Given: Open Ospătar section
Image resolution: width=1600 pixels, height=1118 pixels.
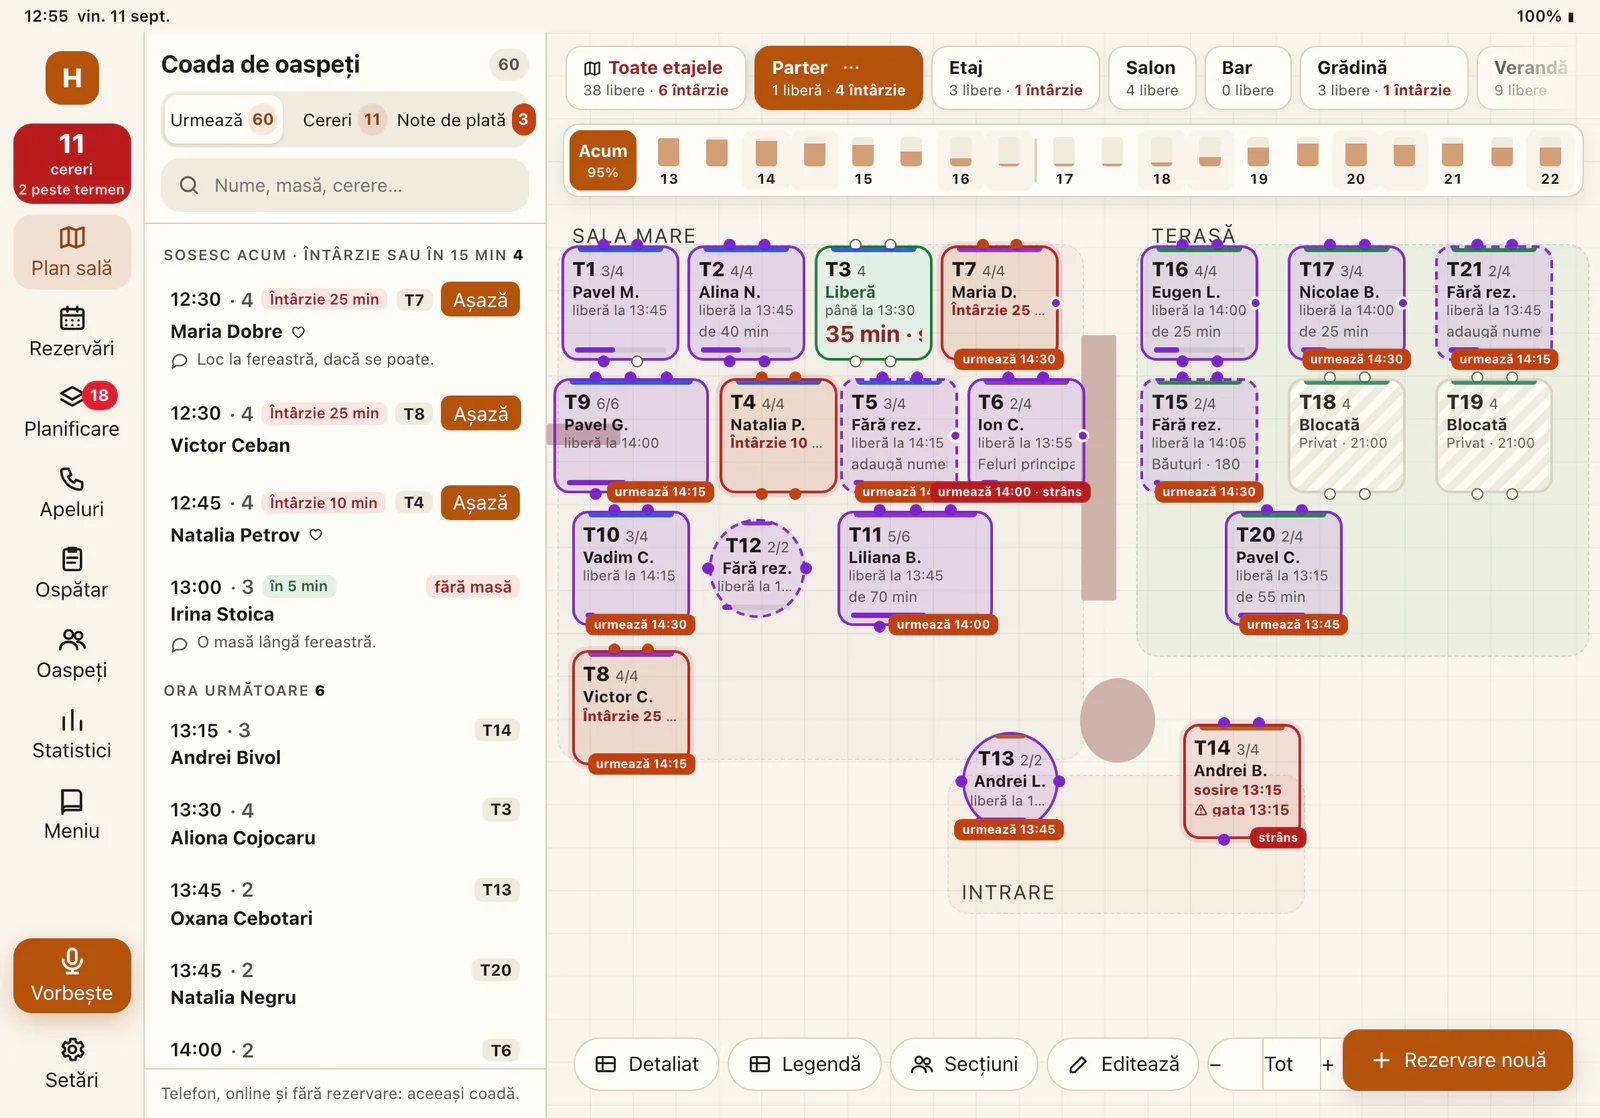Looking at the screenshot, I should (72, 573).
